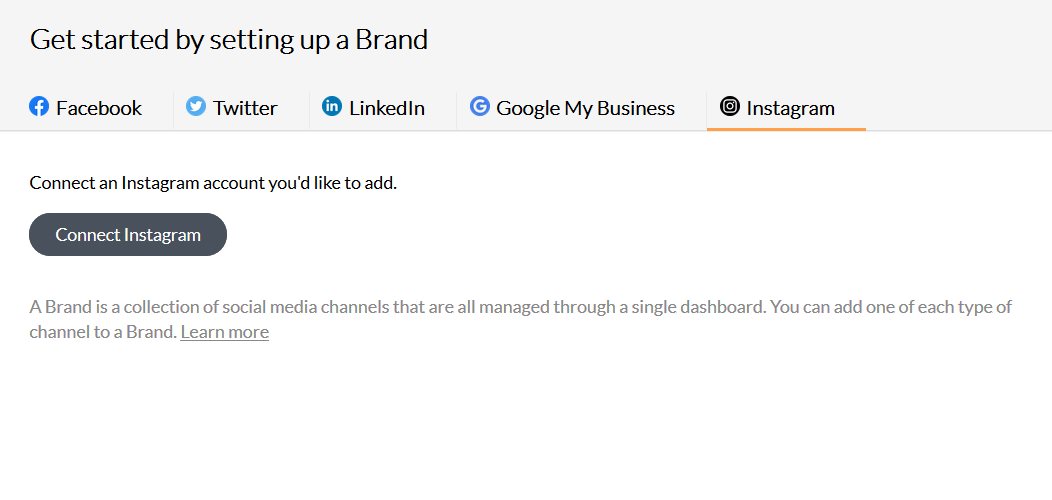1052x500 pixels.
Task: Click the 'Get started by setting up a Brand' heading
Action: (x=229, y=40)
